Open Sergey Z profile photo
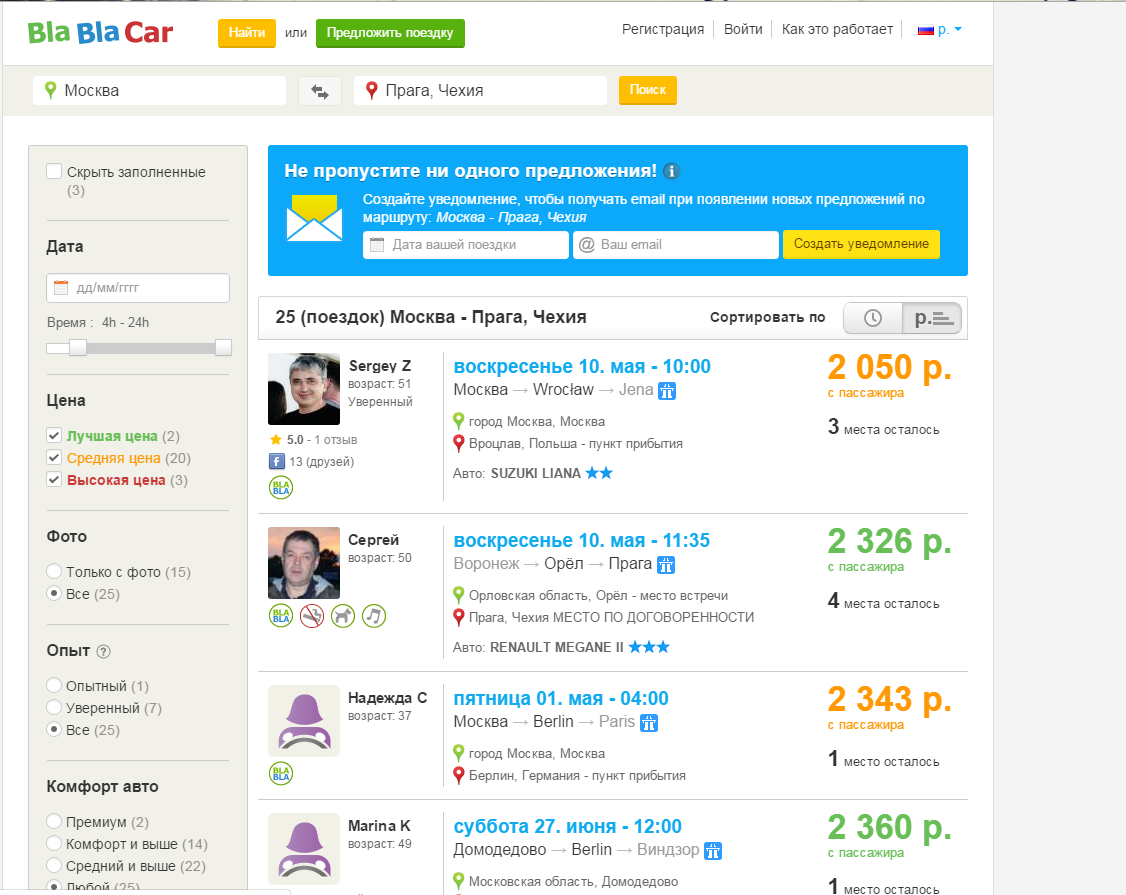The width and height of the screenshot is (1126, 895). point(304,389)
